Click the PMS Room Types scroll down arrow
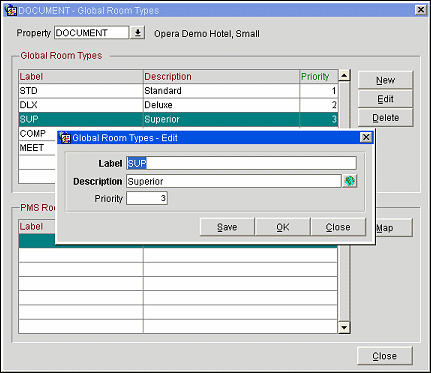This screenshot has height=373, width=431. click(344, 328)
